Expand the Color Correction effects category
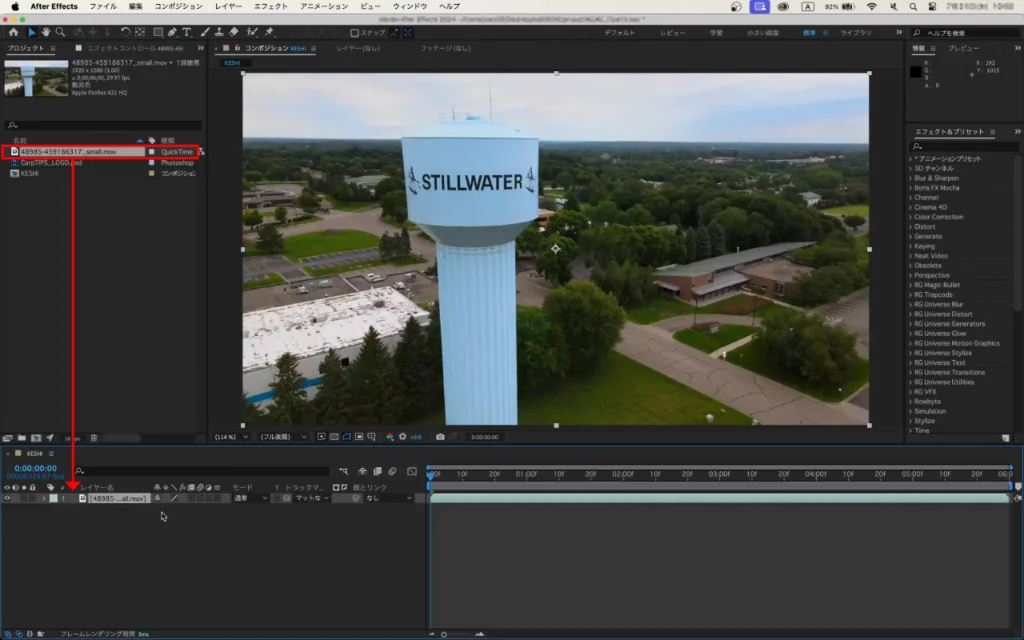1024x640 pixels. pos(938,217)
